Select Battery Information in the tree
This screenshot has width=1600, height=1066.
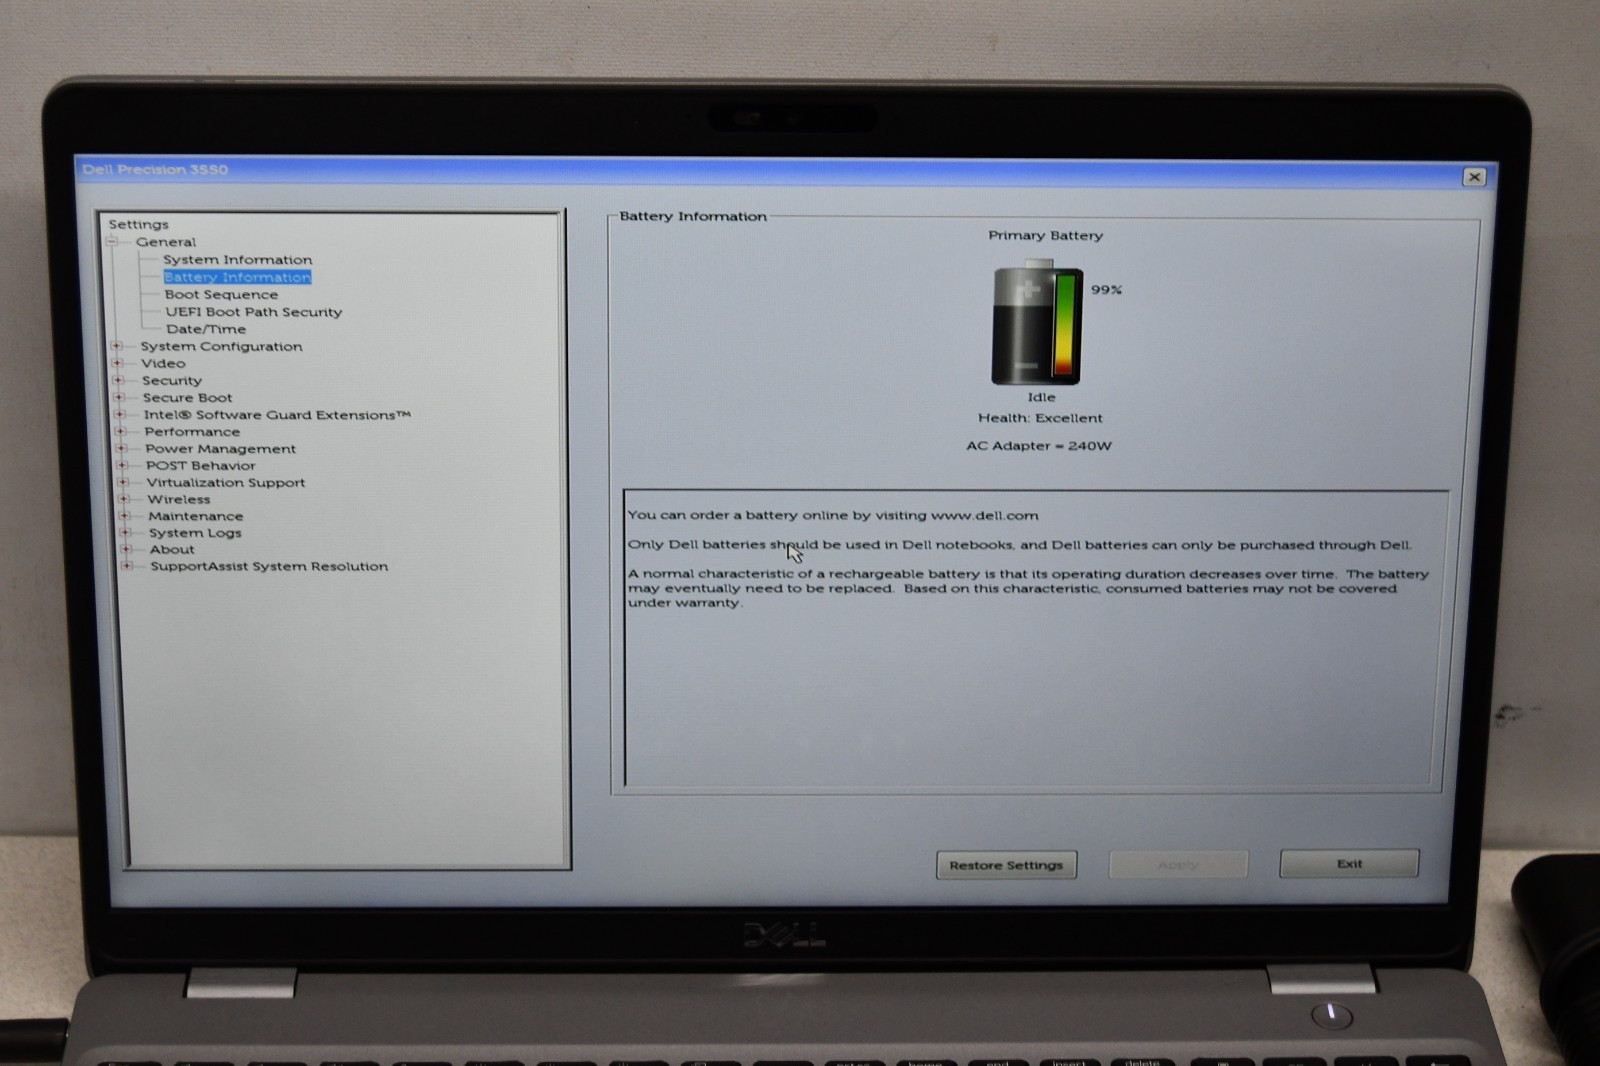[x=237, y=277]
